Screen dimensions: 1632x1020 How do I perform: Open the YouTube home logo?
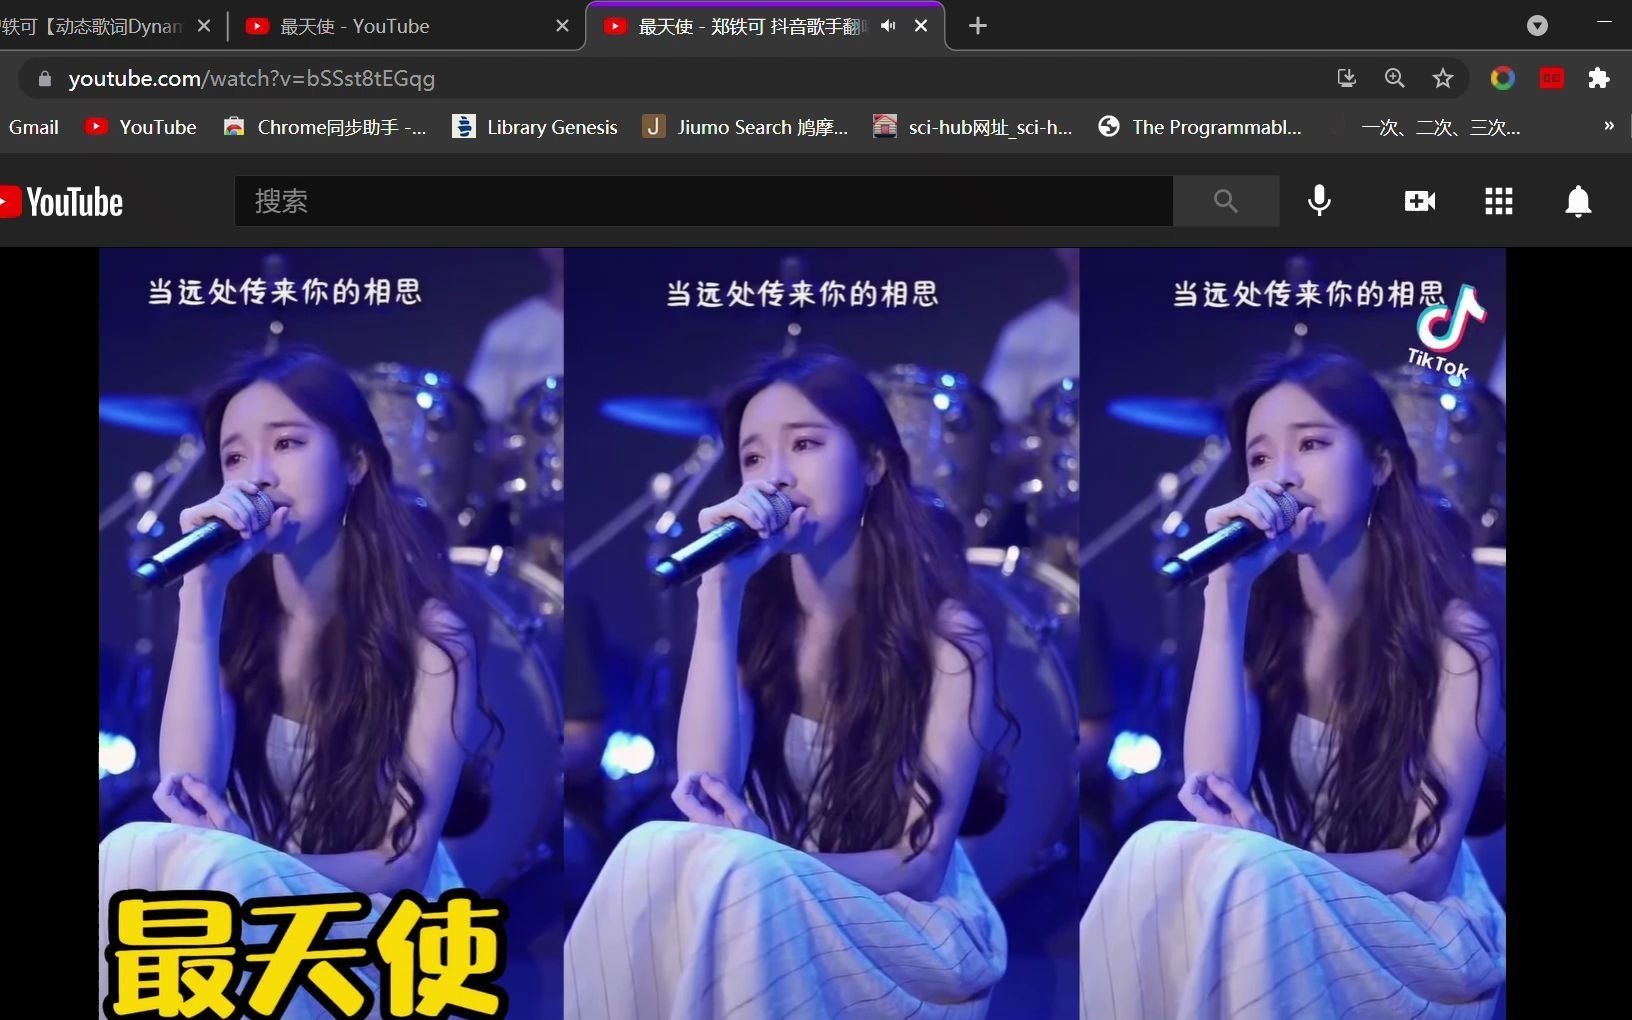[x=61, y=202]
